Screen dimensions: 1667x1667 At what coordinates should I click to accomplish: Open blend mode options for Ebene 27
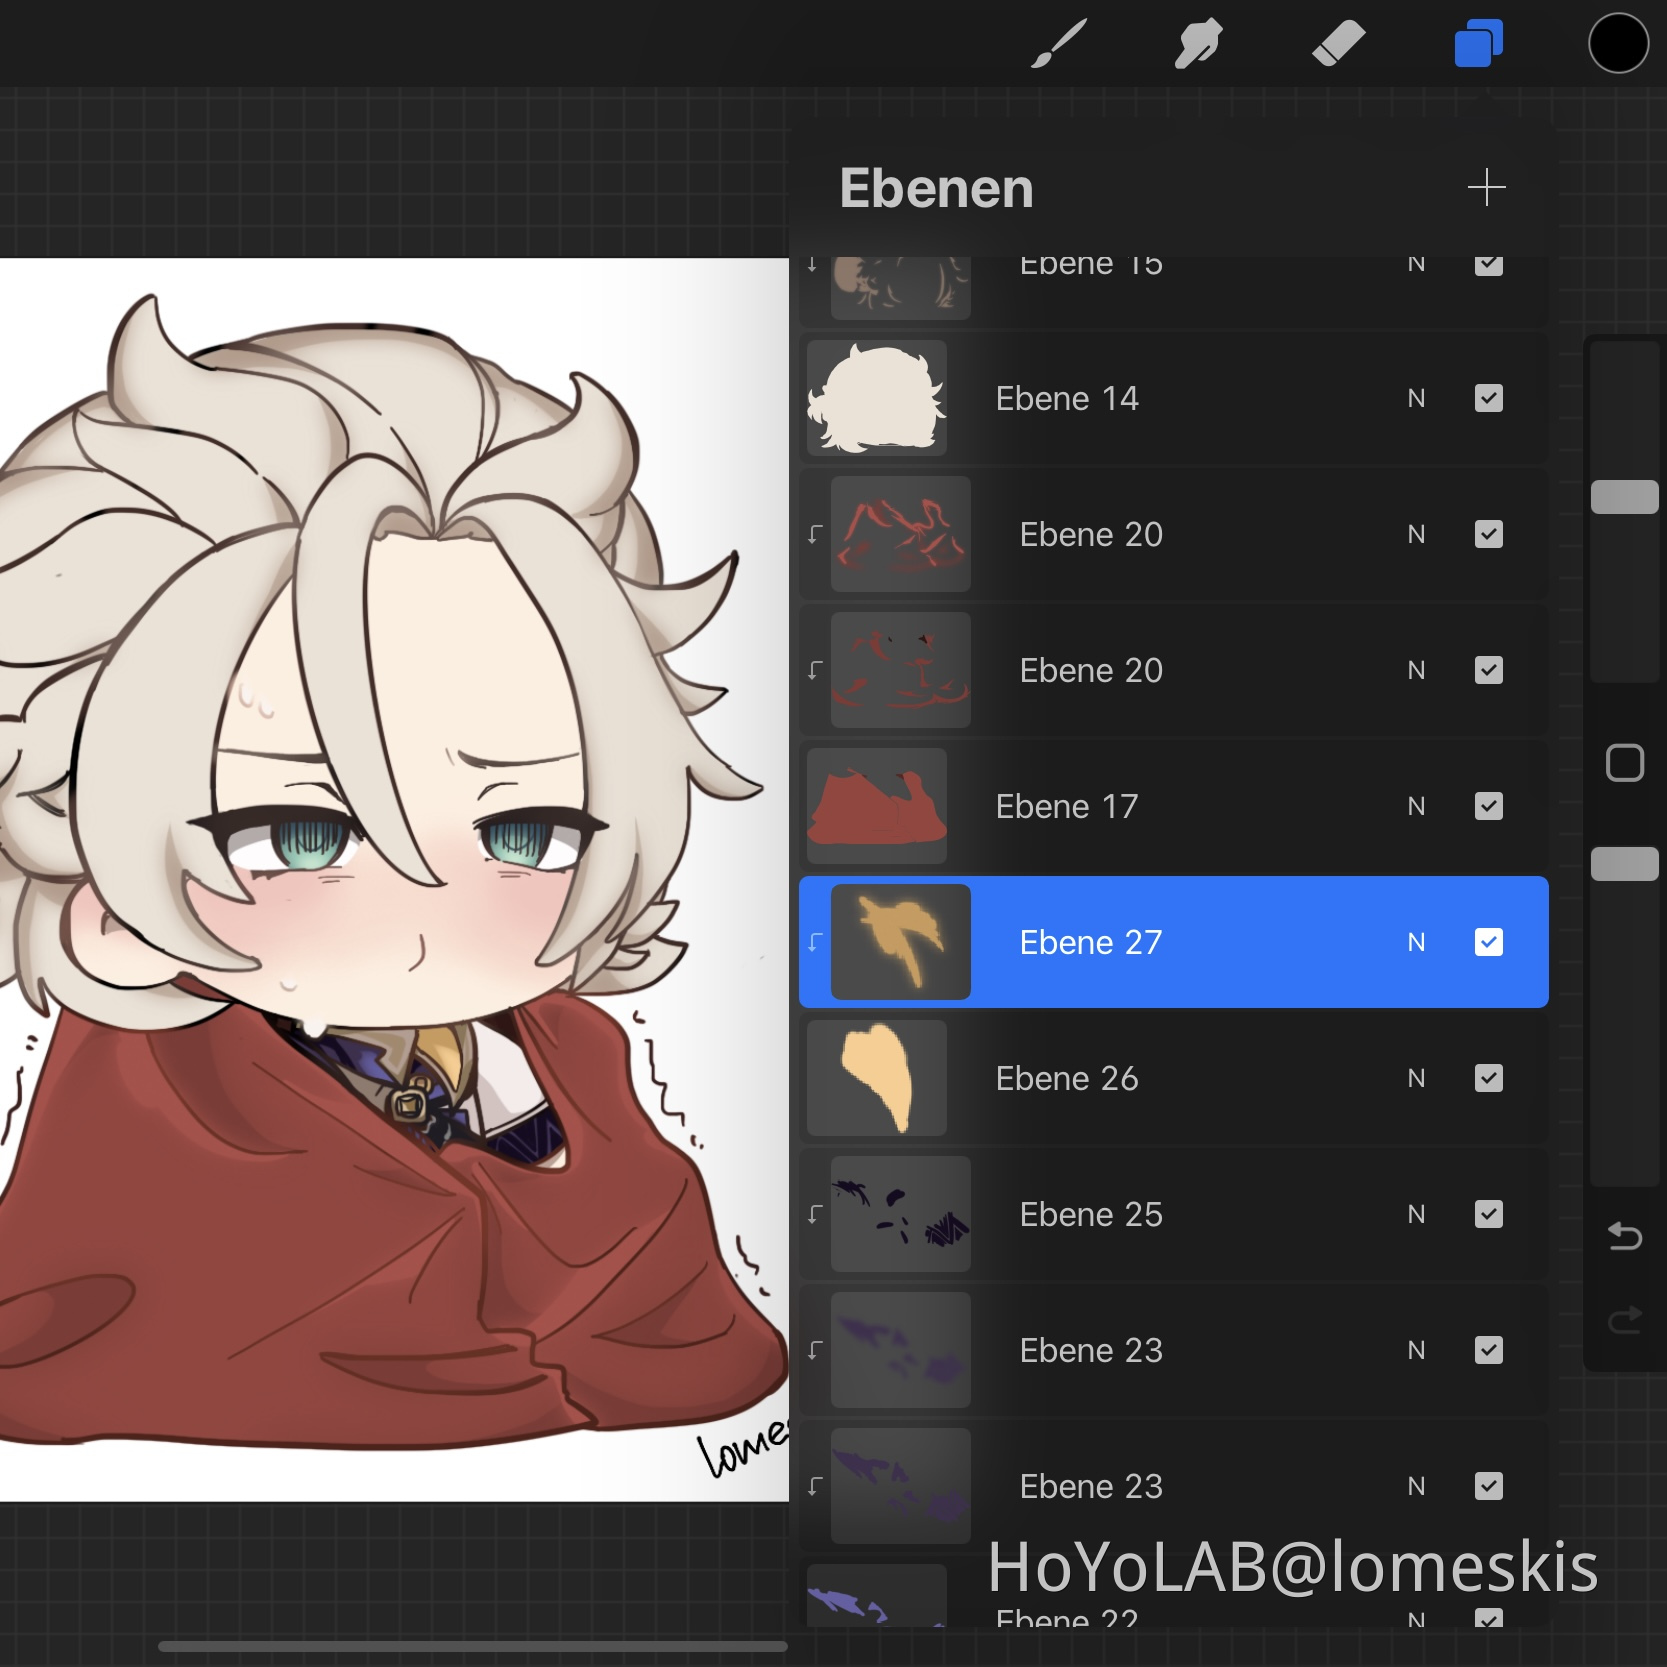pos(1416,941)
